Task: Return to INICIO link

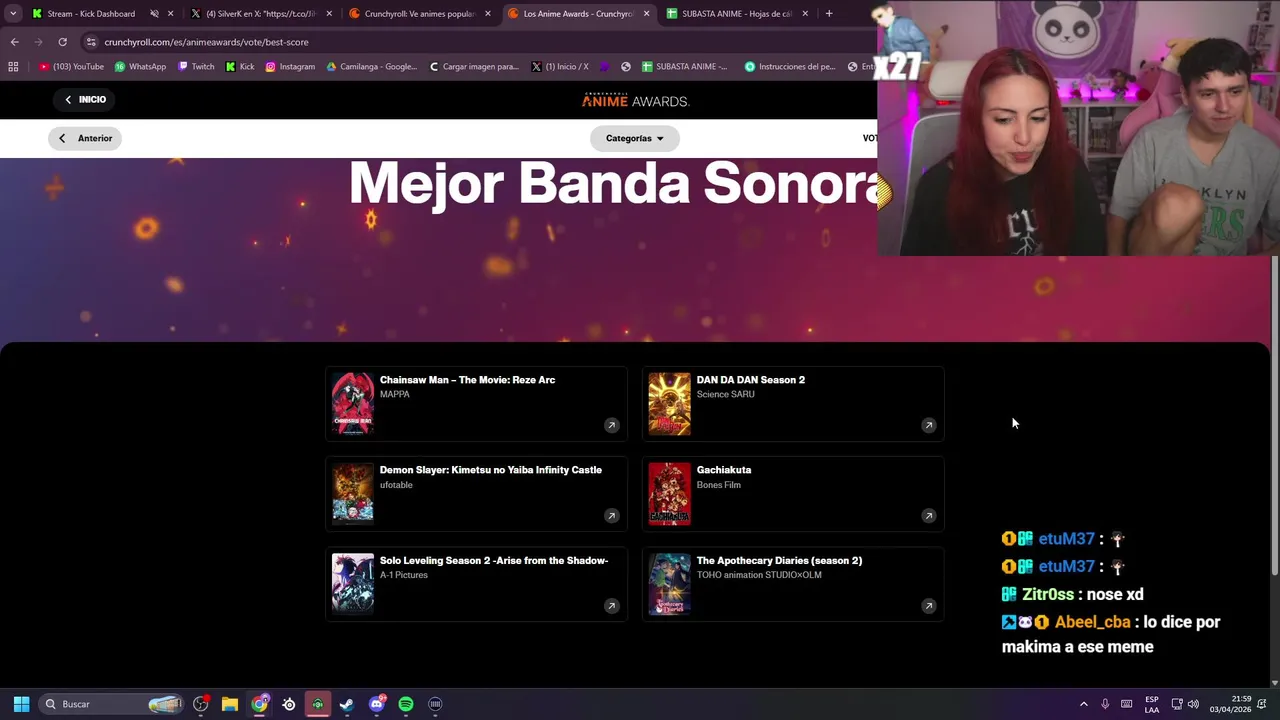Action: [x=85, y=99]
